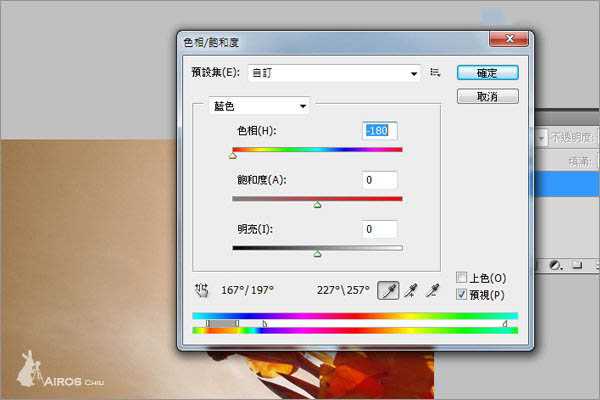Toggle the 預視 (Preview) checkbox
The height and width of the screenshot is (400, 600).
(x=461, y=294)
